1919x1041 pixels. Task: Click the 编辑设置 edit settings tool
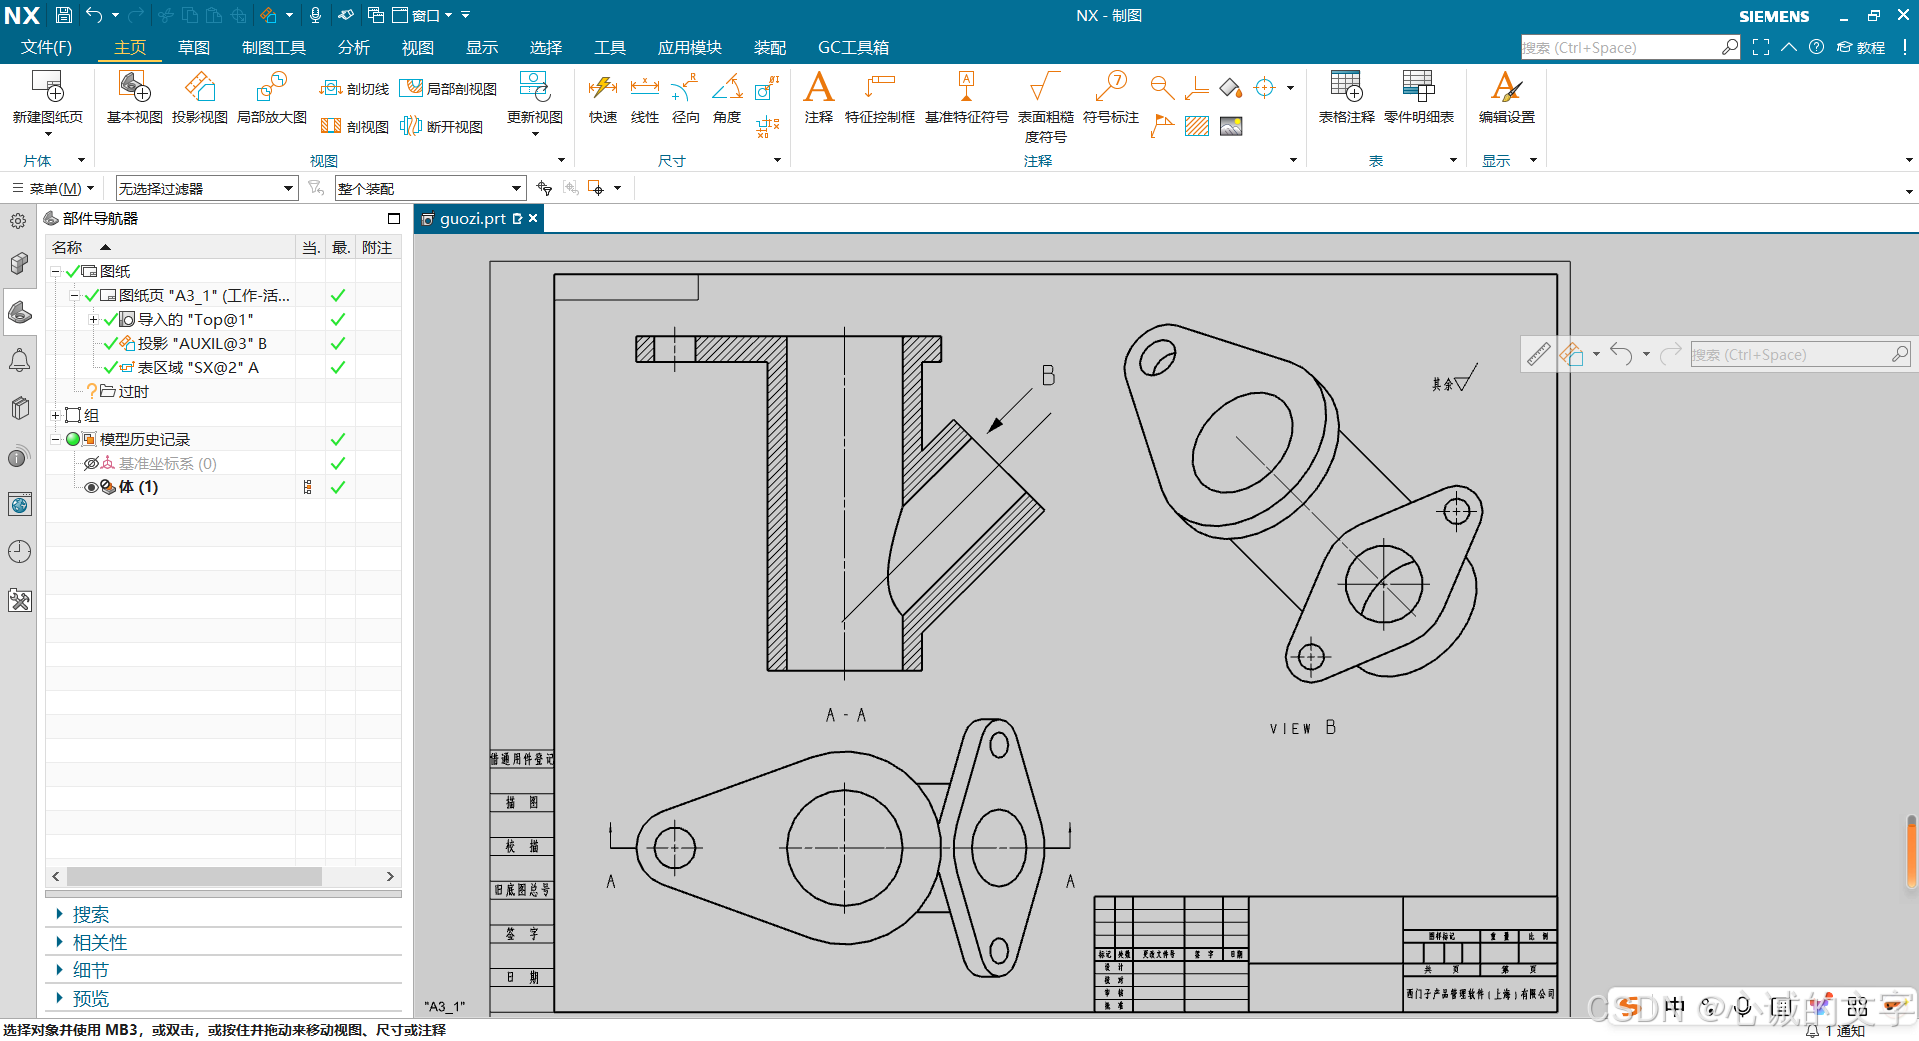1506,97
